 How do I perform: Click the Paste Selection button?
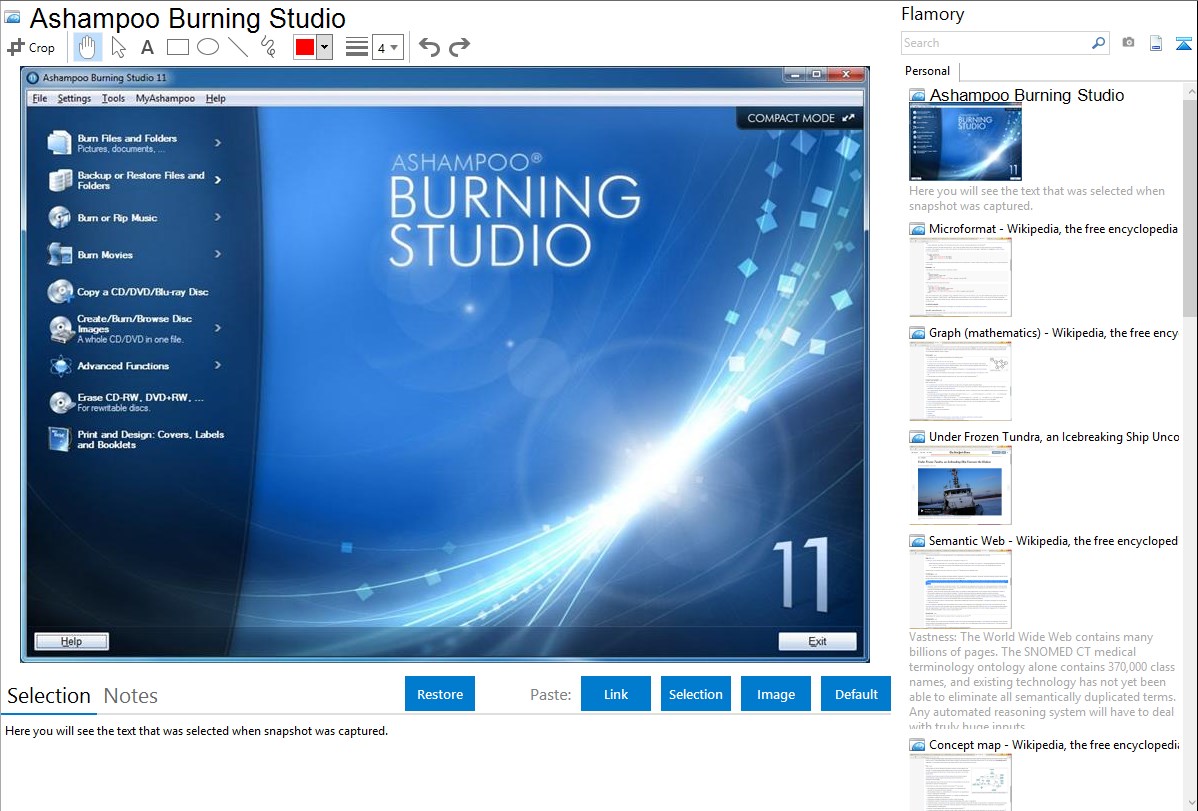(695, 694)
